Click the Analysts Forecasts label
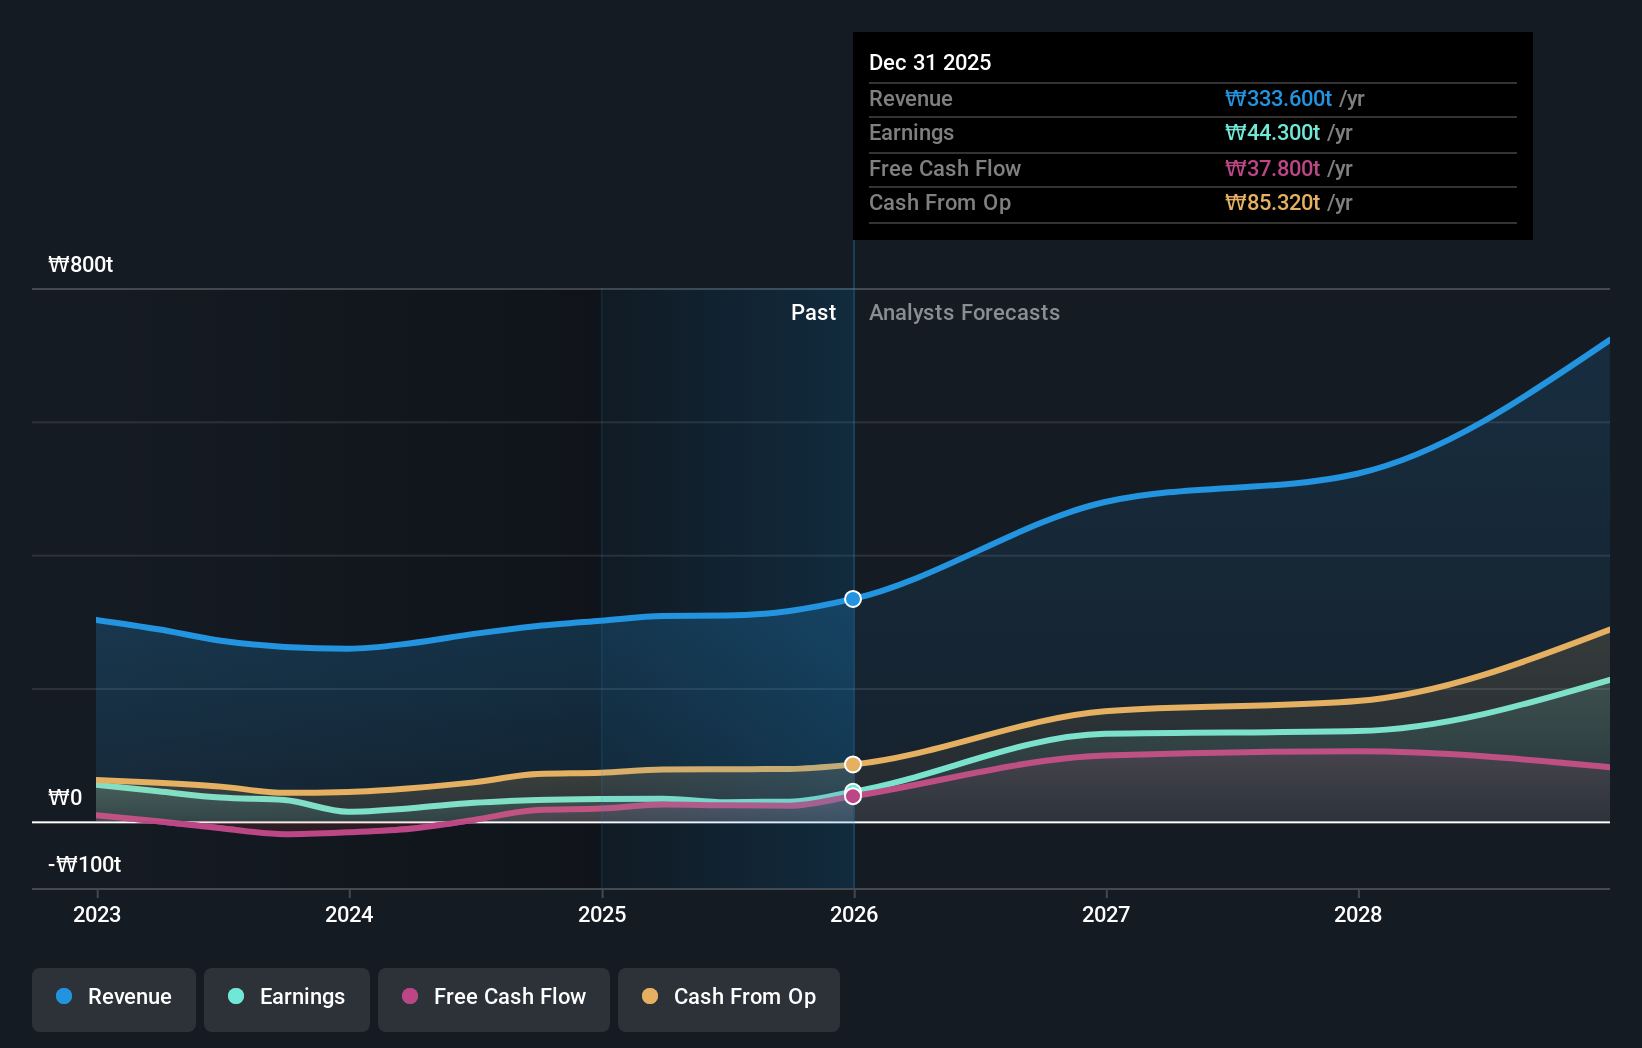The image size is (1642, 1048). 964,313
